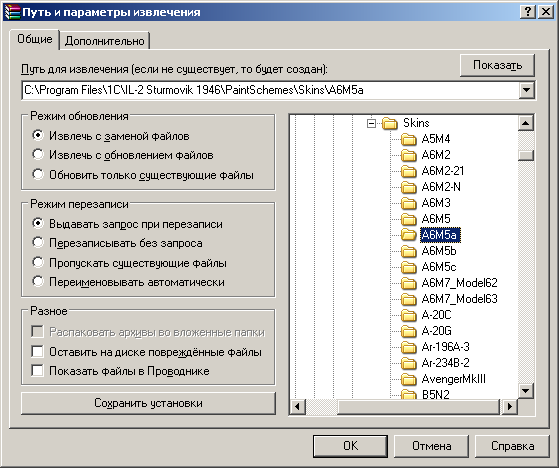Click the A5M4 folder icon
Screen dimensions: 559x468
(x=409, y=139)
